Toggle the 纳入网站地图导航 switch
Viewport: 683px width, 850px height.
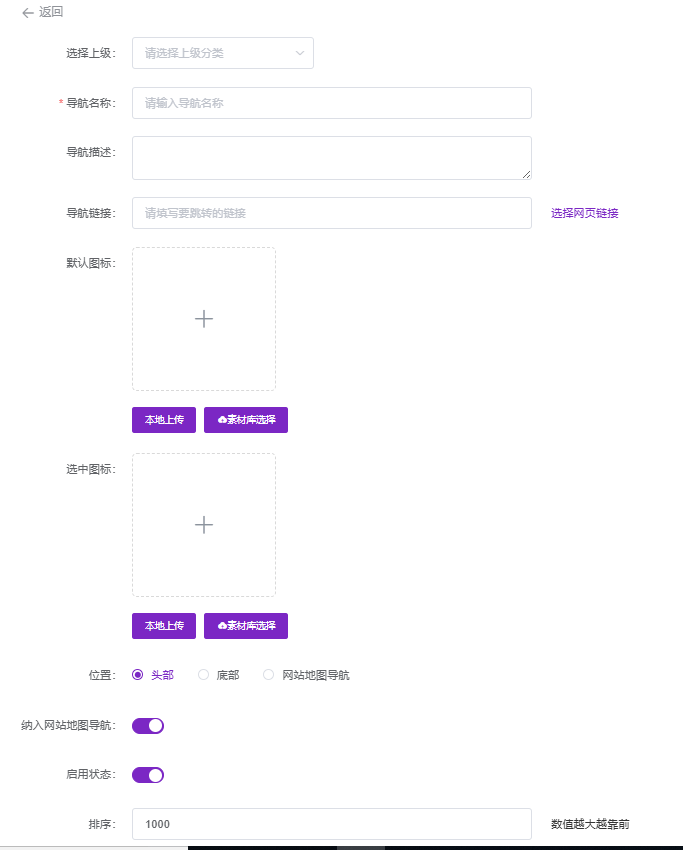148,726
